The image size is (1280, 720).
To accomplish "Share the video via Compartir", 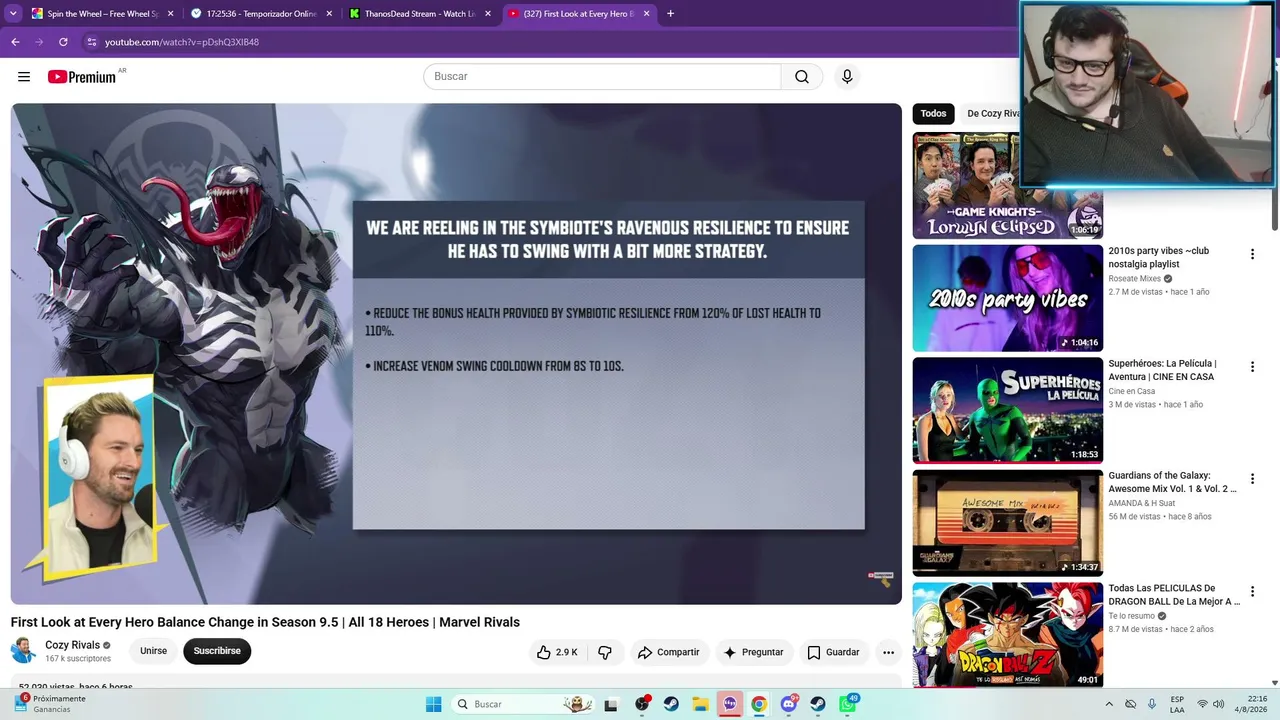I will tap(668, 652).
